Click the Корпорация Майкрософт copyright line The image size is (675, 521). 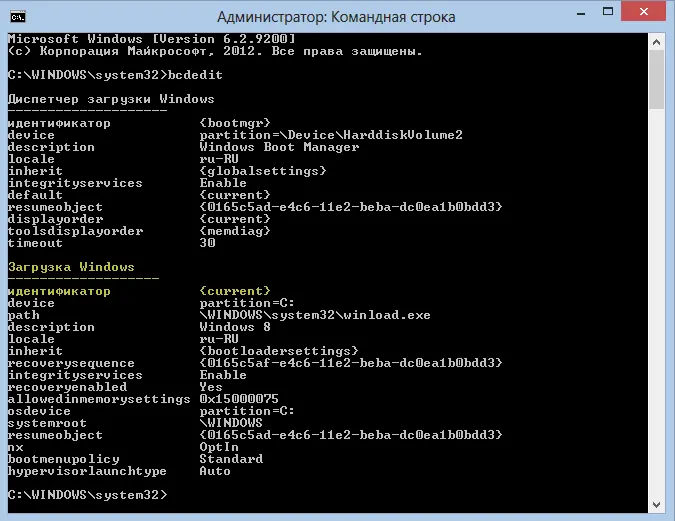click(x=215, y=51)
